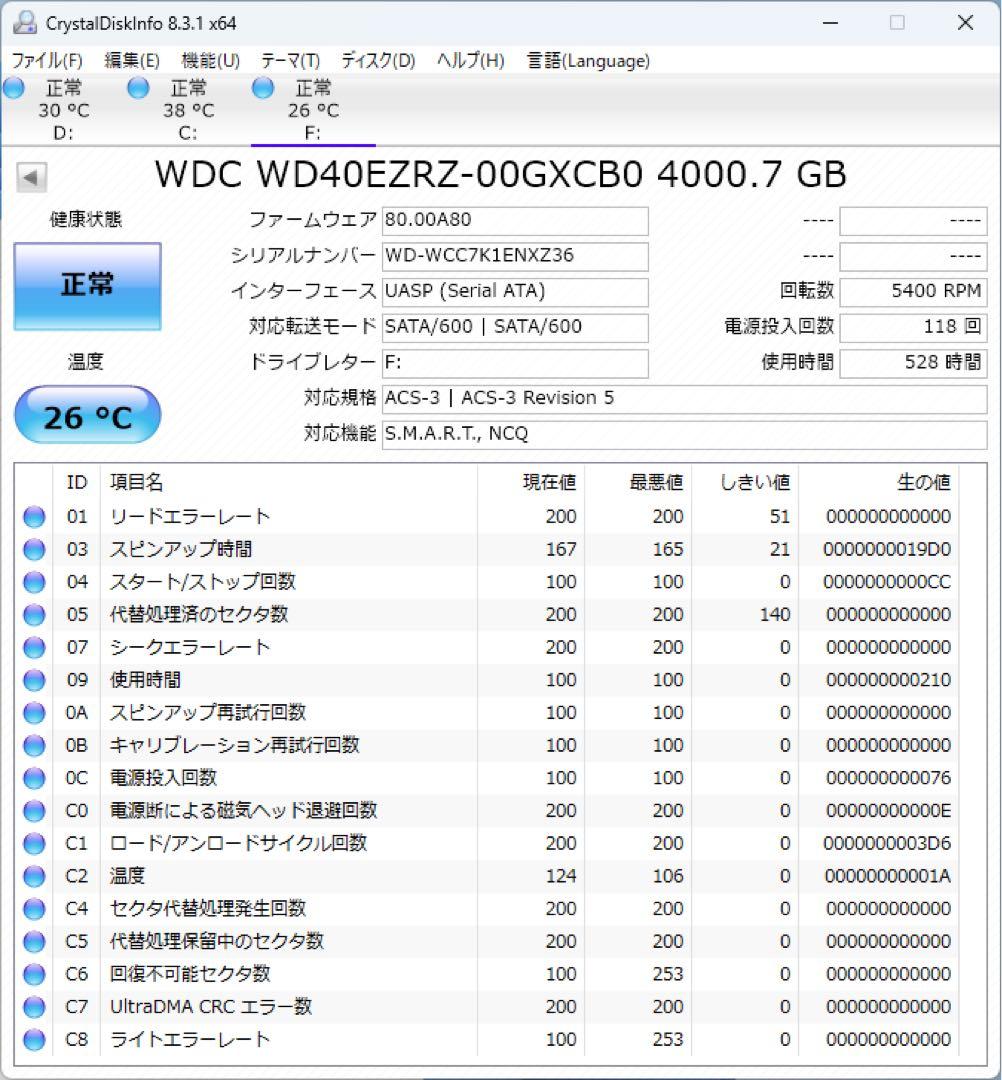Image resolution: width=1002 pixels, height=1080 pixels.
Task: Click the status icon for row C7 UltraDMA CRC エラー数
Action: [x=34, y=1008]
